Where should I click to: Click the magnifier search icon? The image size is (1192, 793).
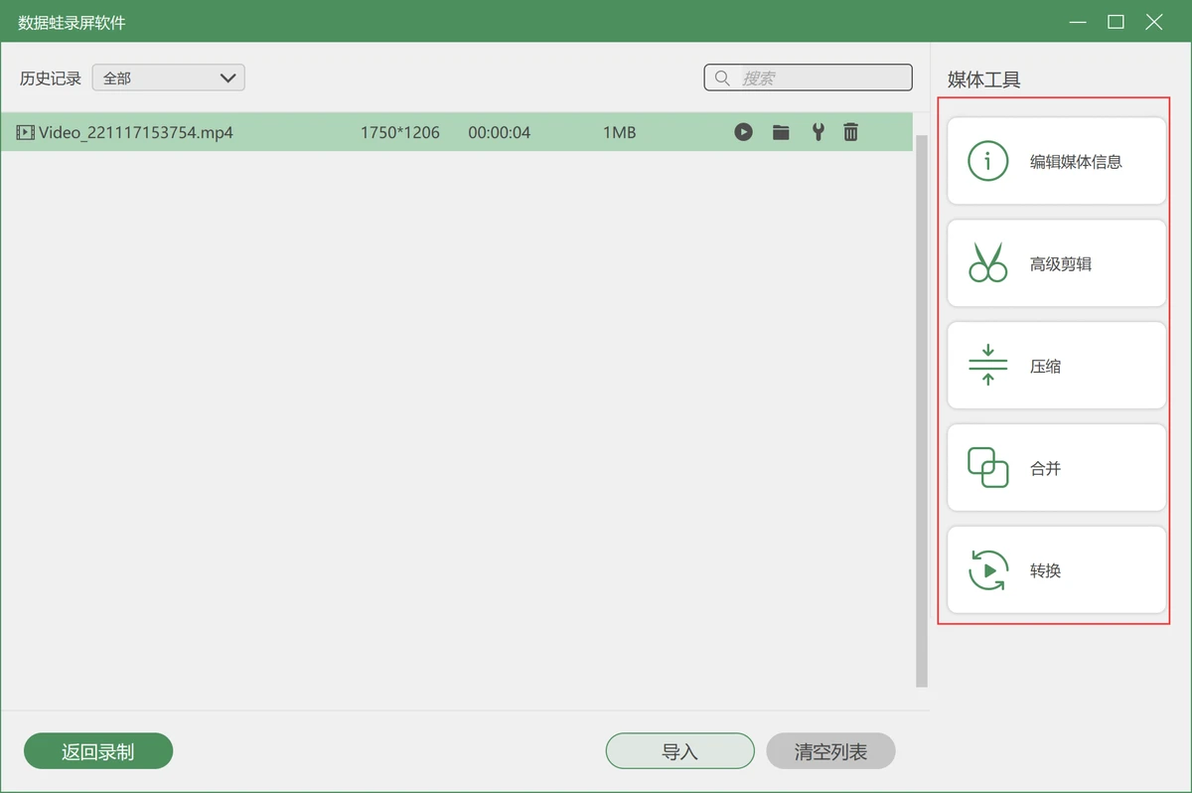click(x=722, y=78)
